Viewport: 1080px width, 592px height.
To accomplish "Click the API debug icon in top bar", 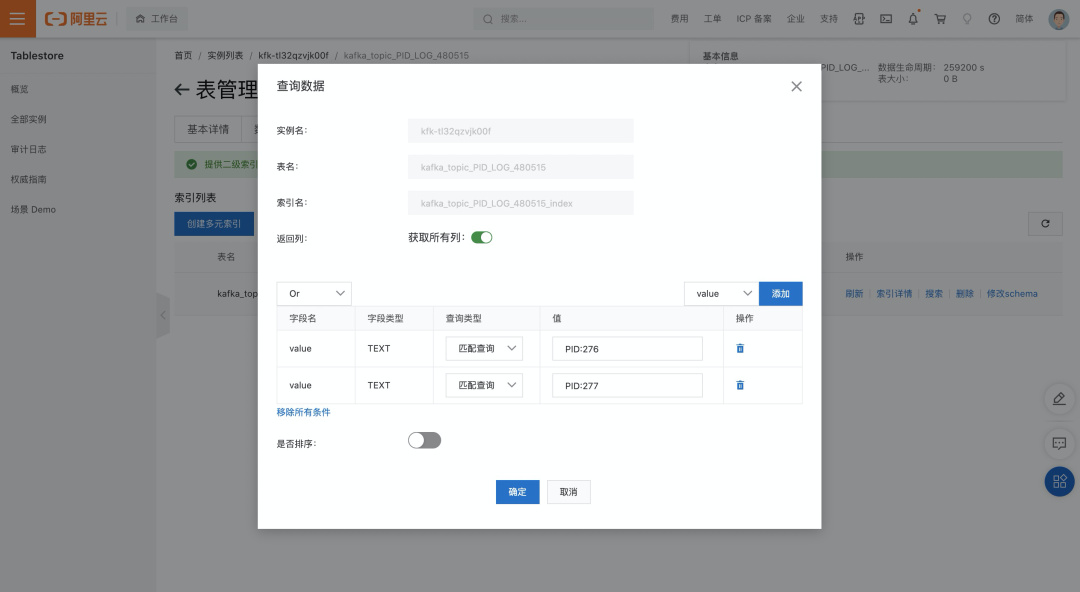I will click(859, 19).
